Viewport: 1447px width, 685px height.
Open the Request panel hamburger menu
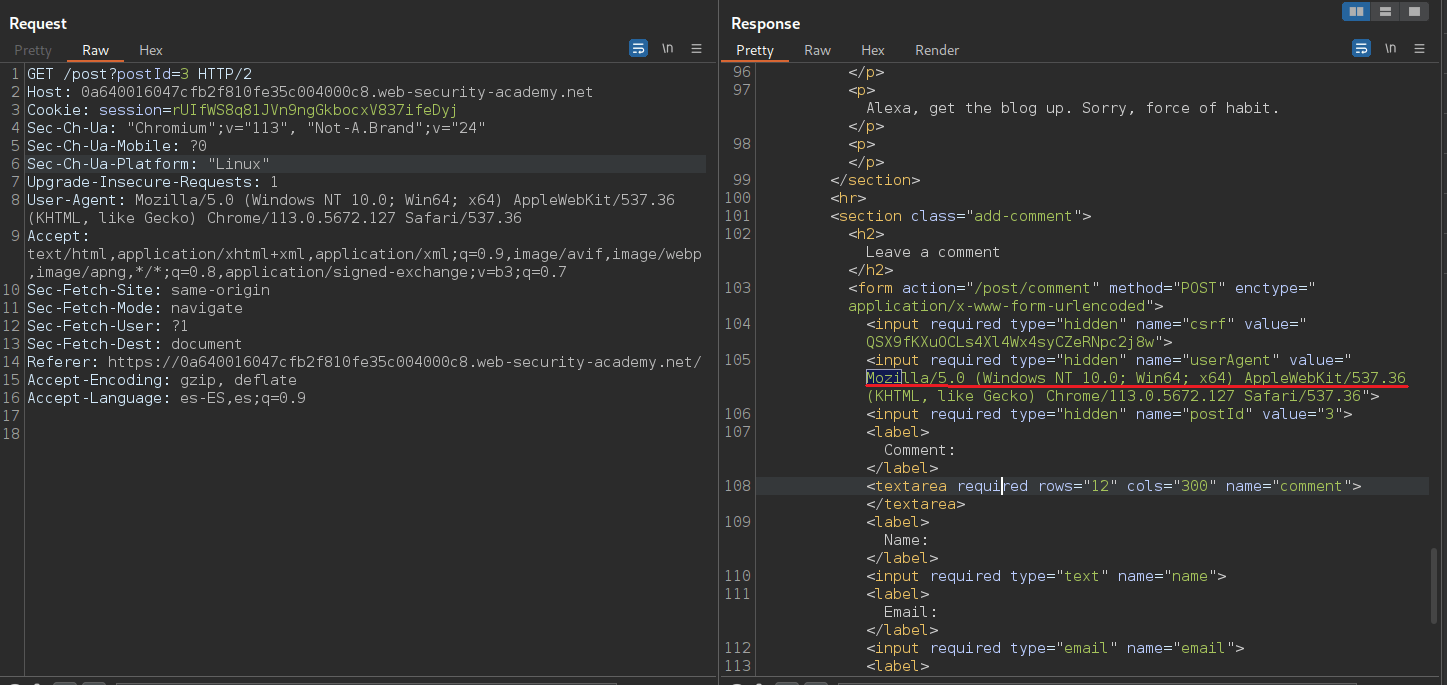coord(697,49)
